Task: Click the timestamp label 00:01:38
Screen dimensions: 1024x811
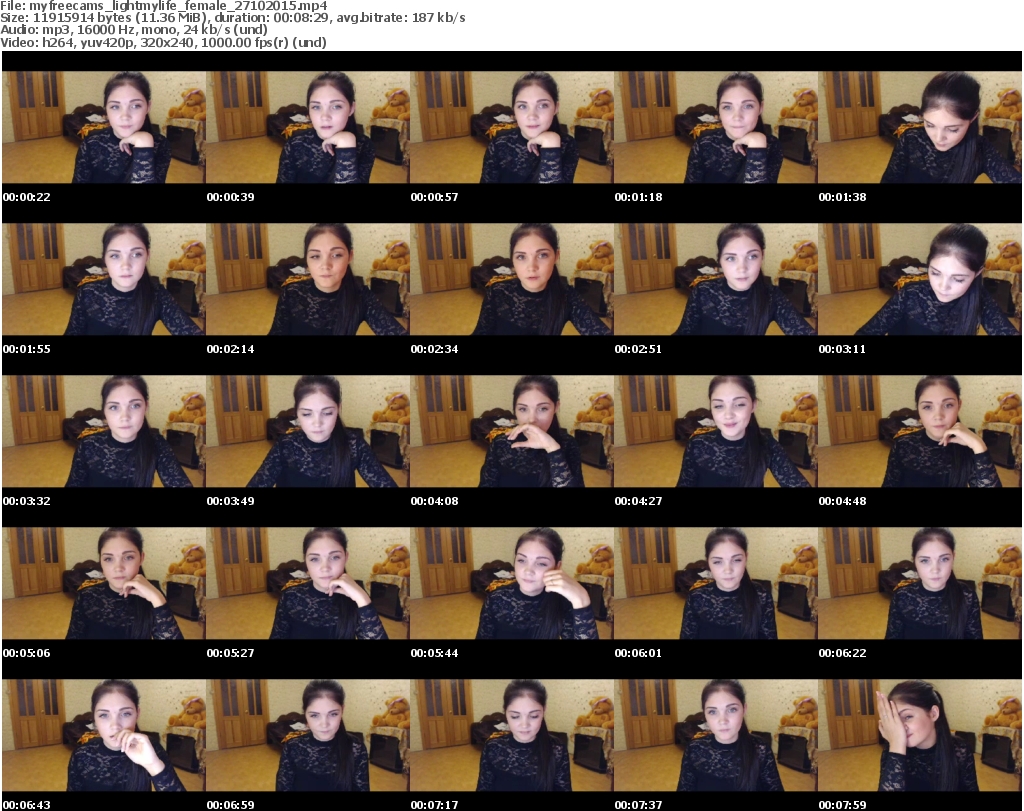Action: coord(842,197)
